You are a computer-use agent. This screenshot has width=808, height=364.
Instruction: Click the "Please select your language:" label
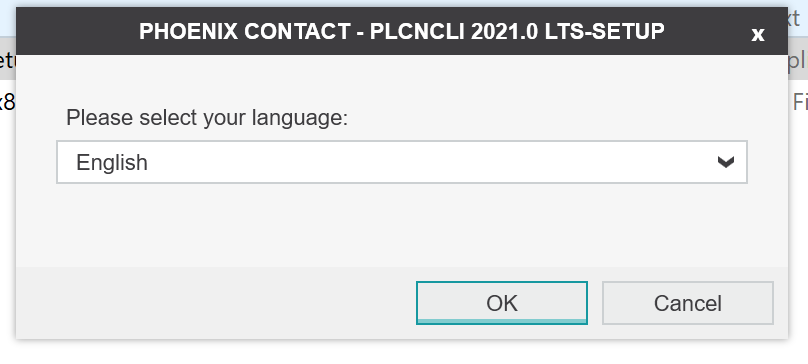tap(207, 118)
